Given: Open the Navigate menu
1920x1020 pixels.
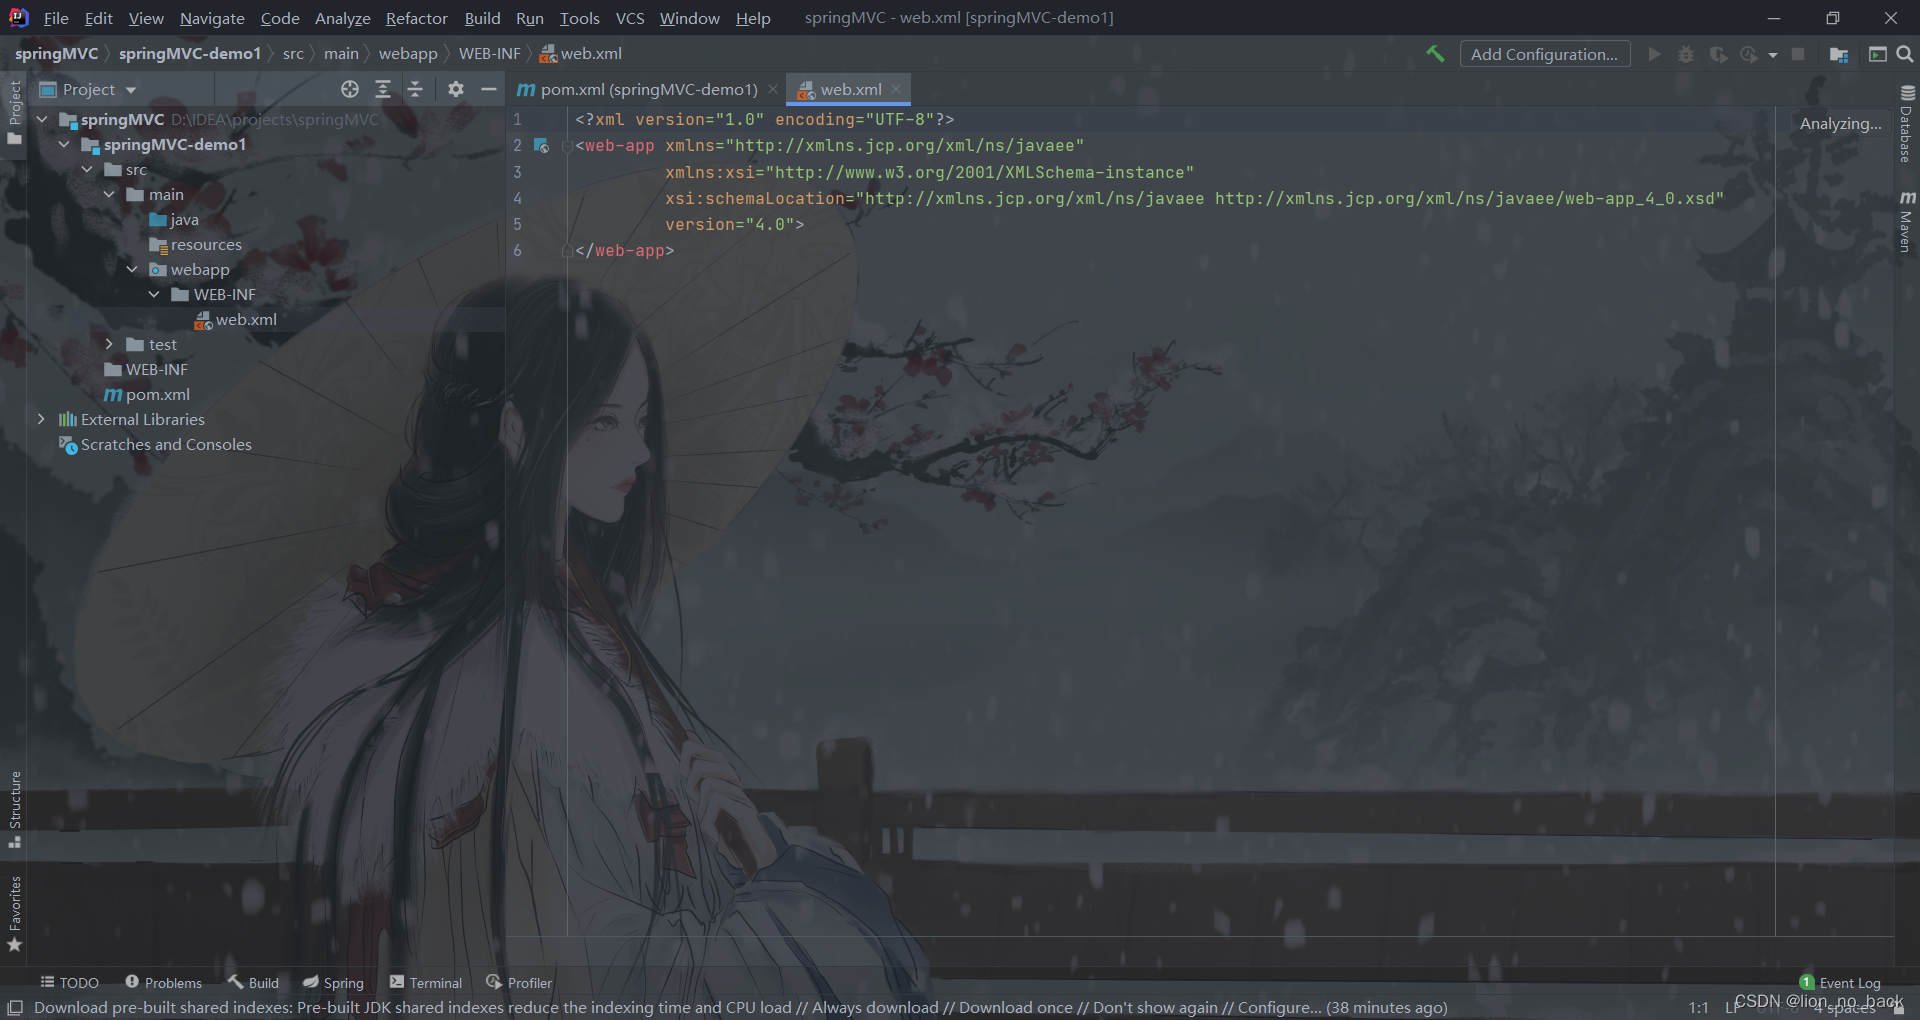Looking at the screenshot, I should [x=212, y=18].
